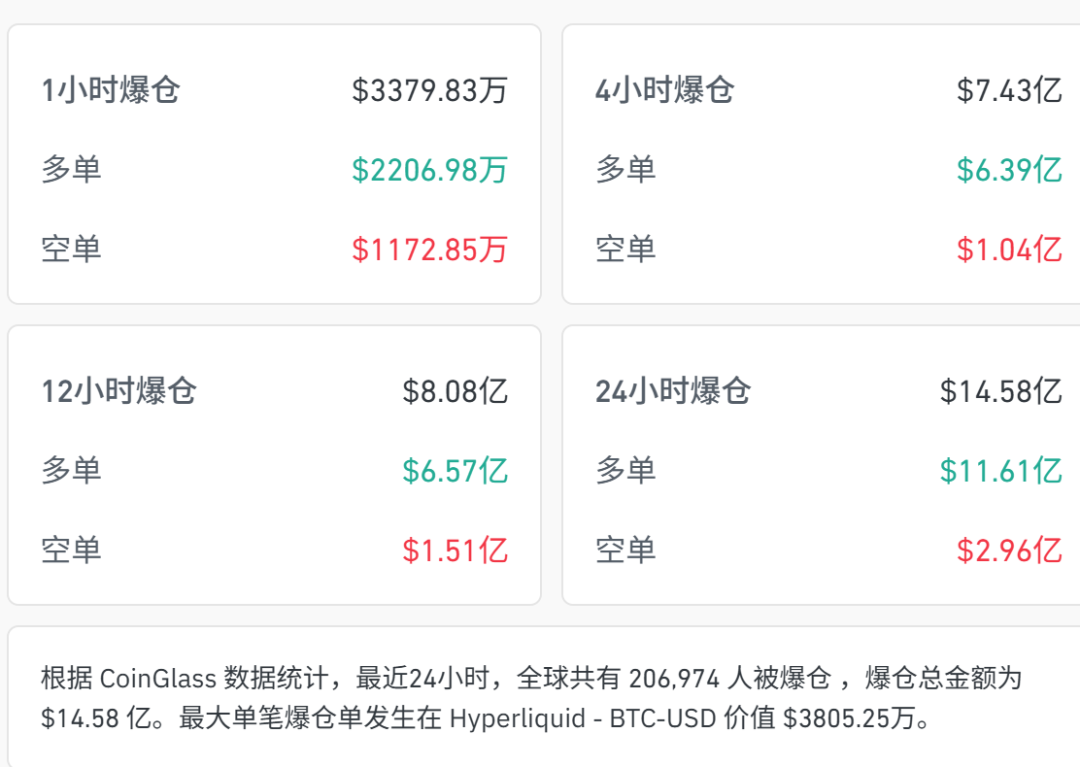Click the 206,974 liquidated traders figure
This screenshot has height=767, width=1080.
(x=674, y=678)
